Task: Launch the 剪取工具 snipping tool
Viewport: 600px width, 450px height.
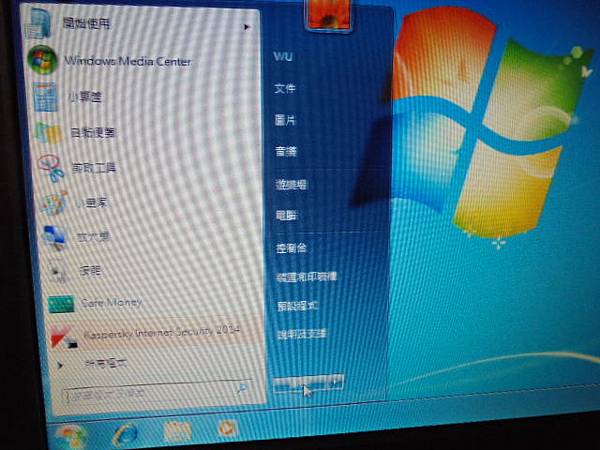Action: click(x=94, y=168)
